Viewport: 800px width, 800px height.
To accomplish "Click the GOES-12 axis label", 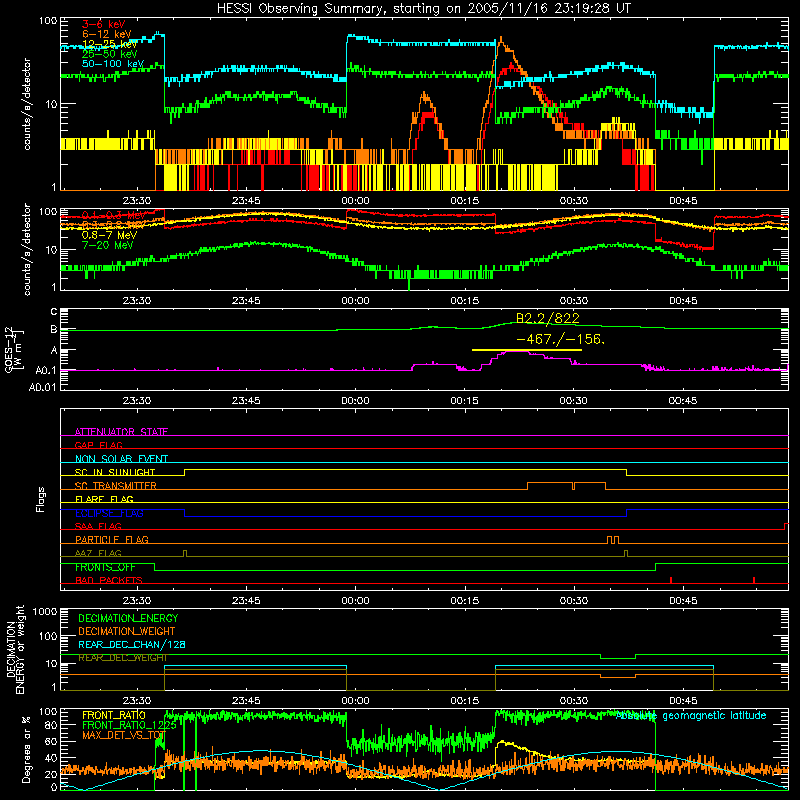I will tap(14, 349).
